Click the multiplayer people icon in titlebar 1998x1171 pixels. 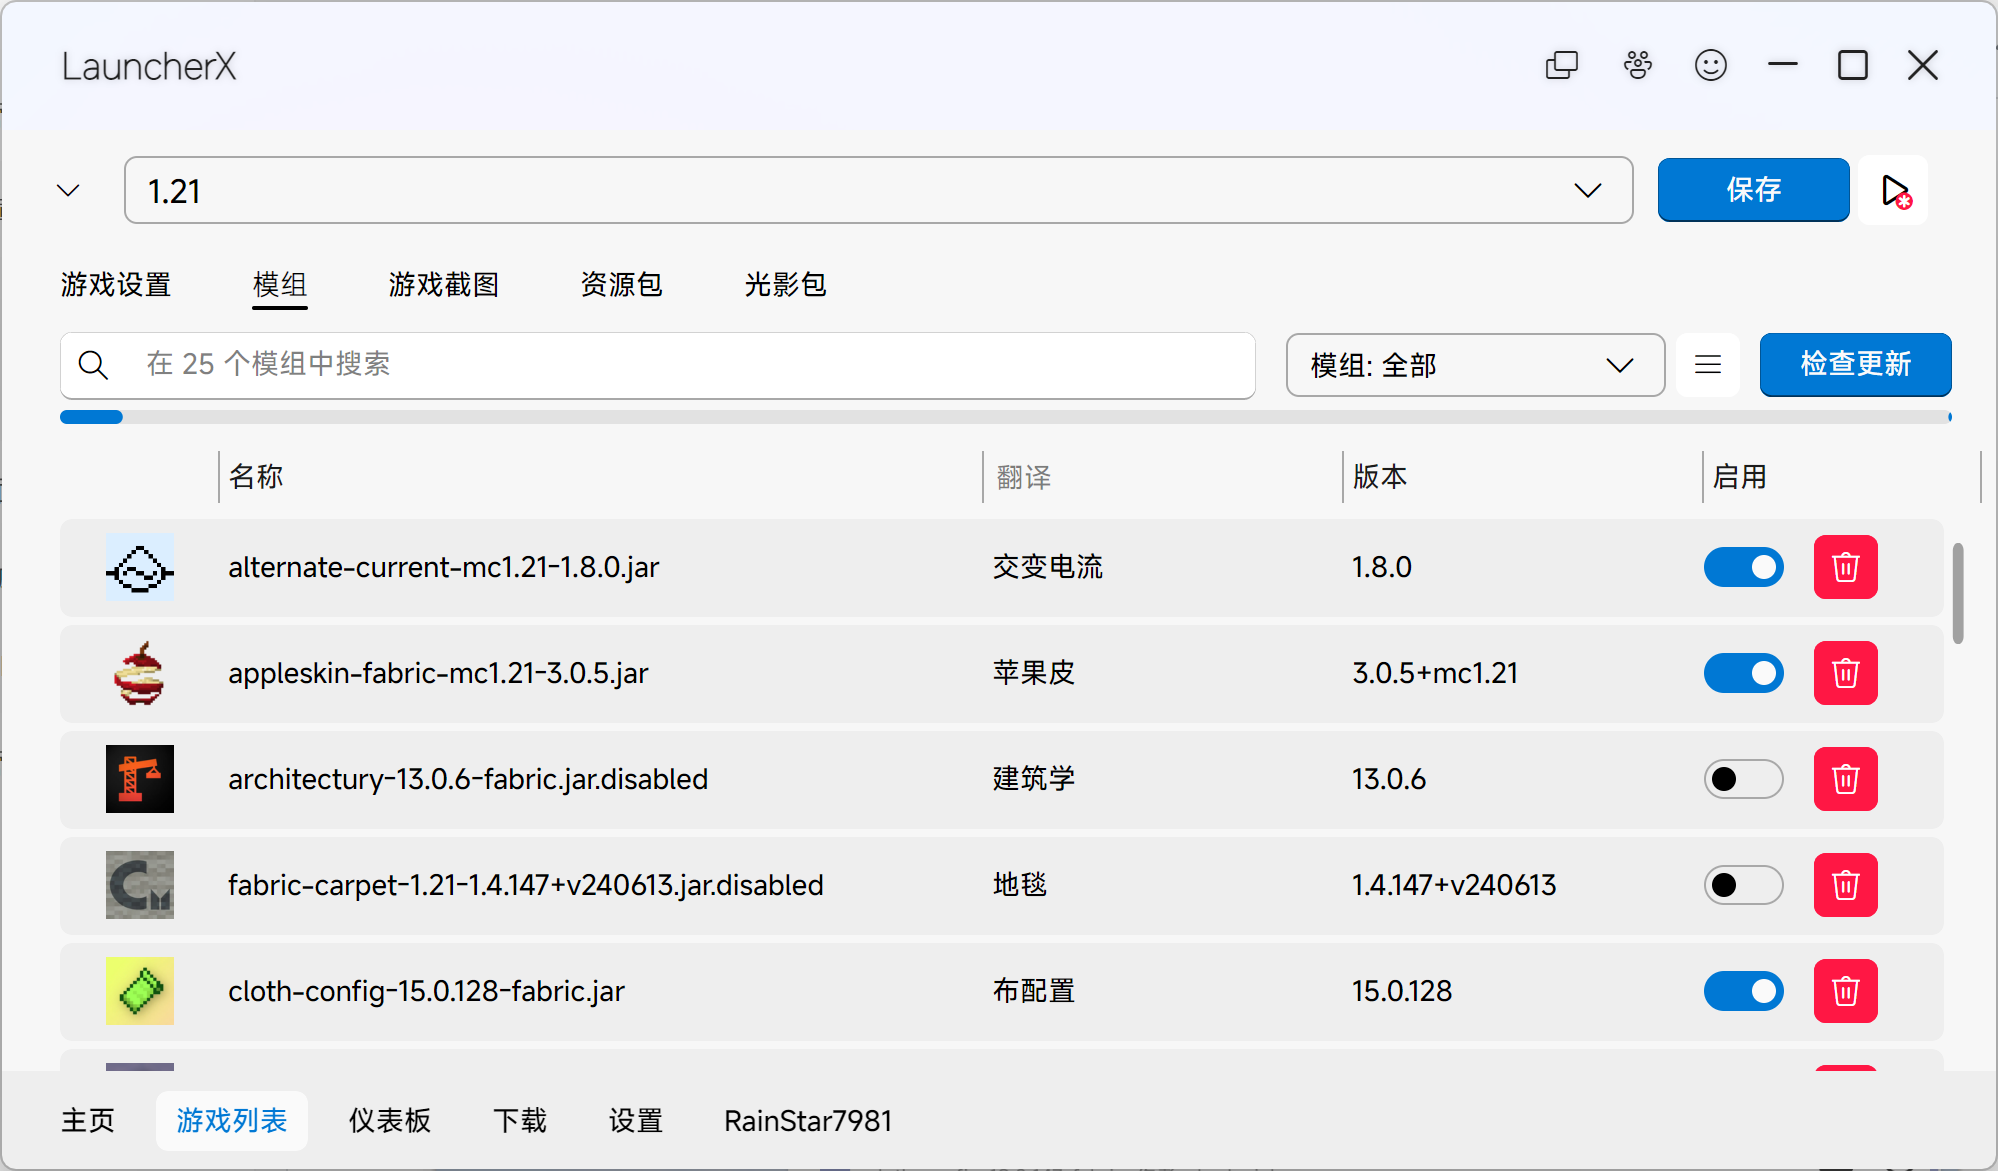point(1637,65)
